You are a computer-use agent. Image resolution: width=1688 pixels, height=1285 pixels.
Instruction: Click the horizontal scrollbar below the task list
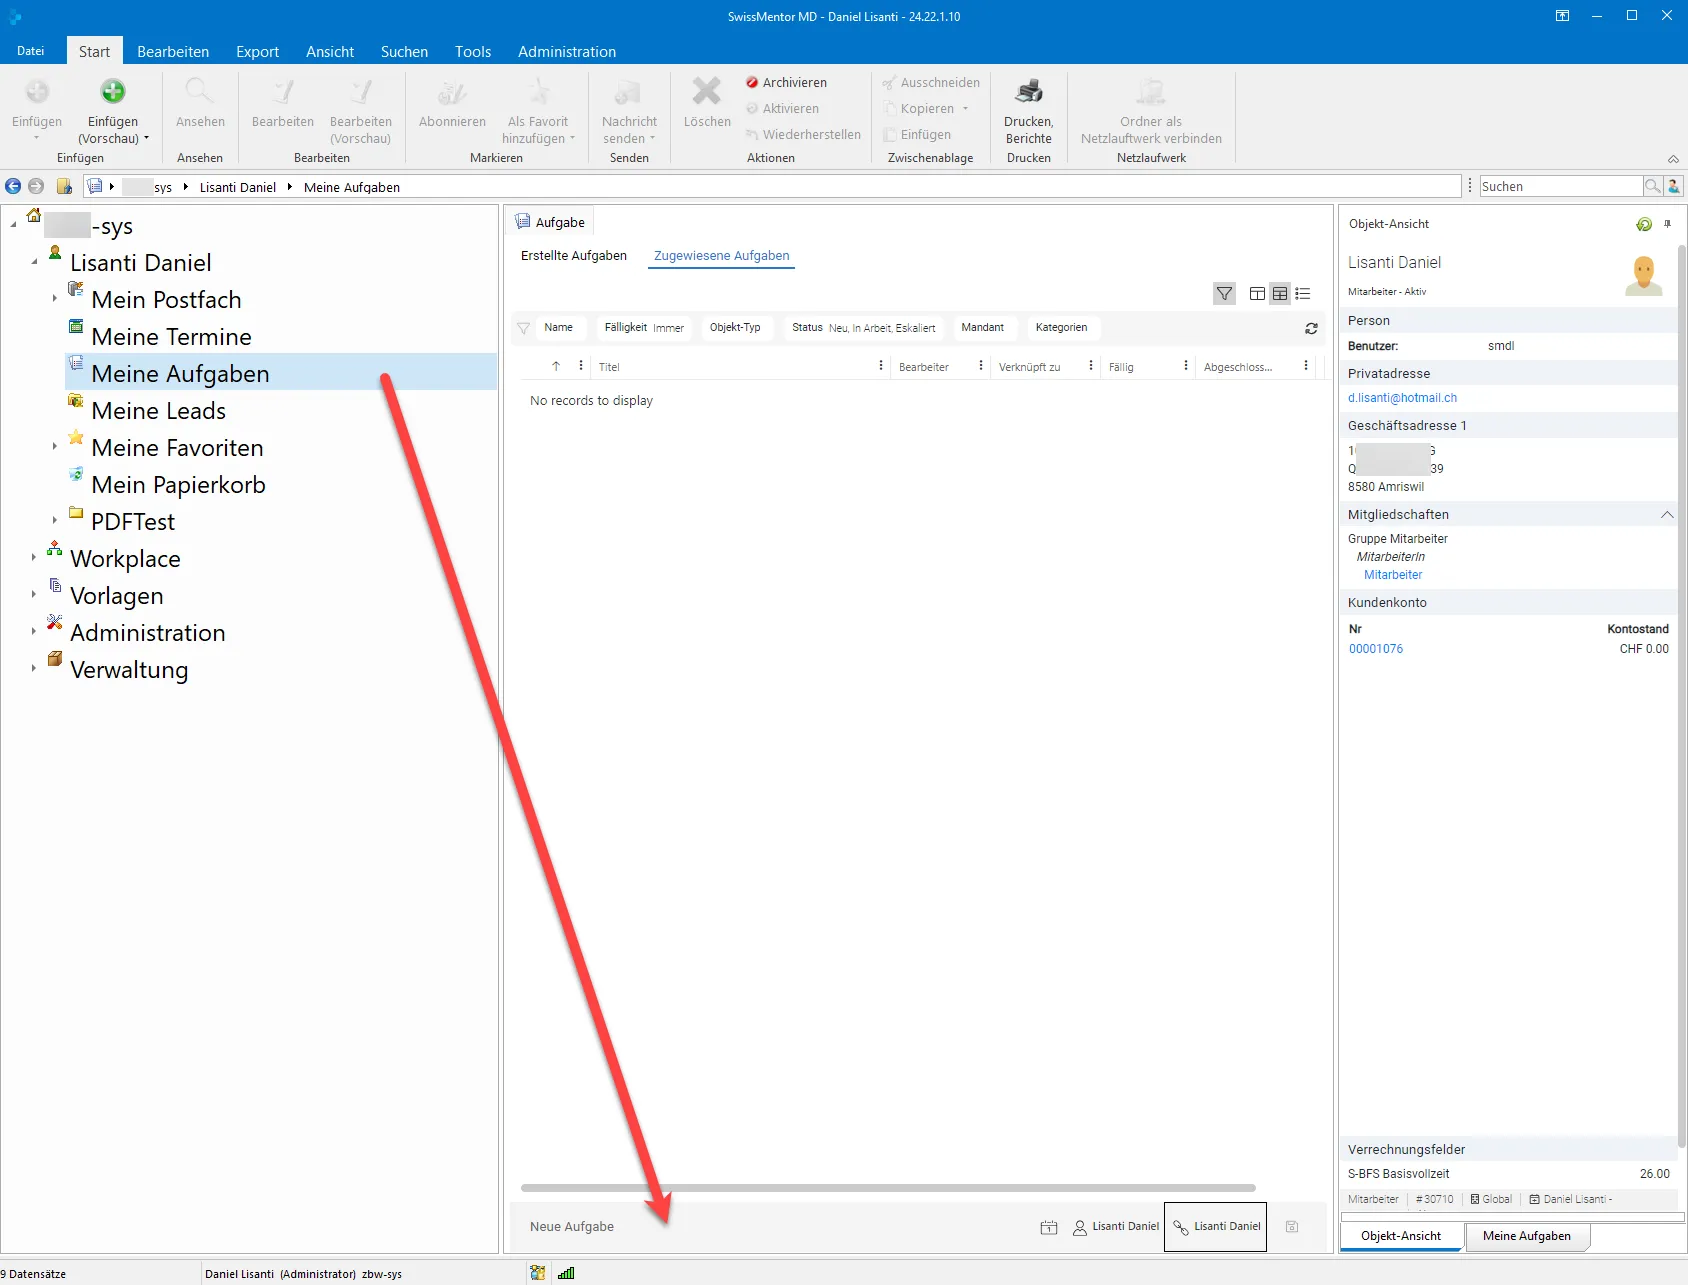(888, 1188)
